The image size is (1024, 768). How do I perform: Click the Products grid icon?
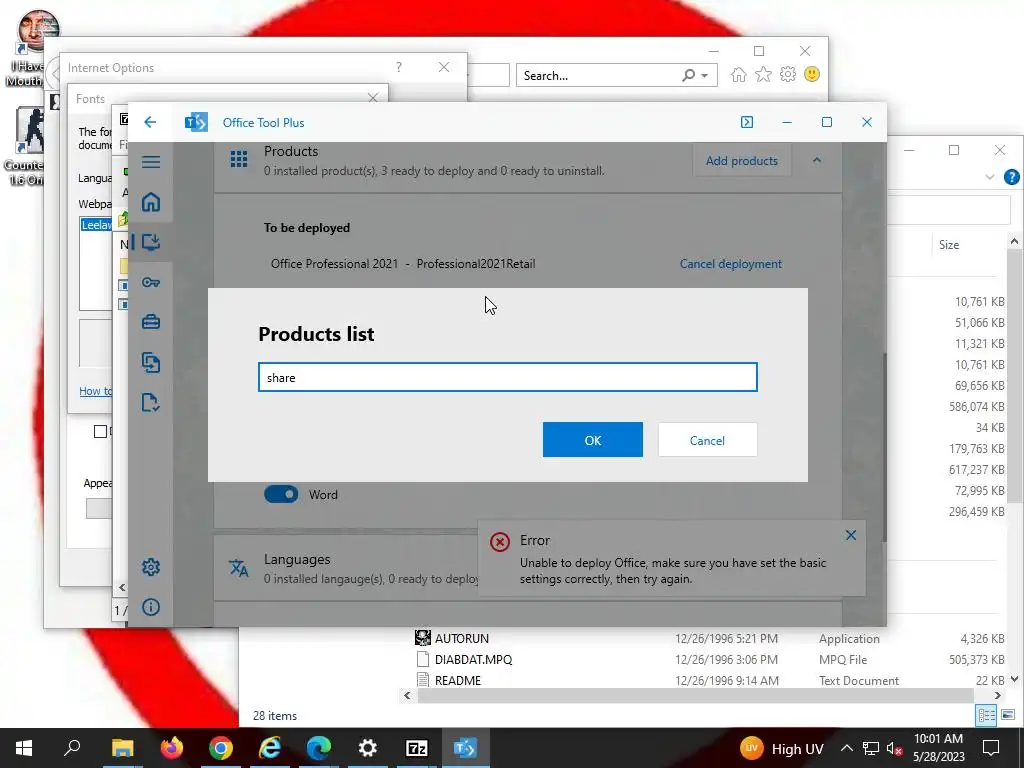238,159
